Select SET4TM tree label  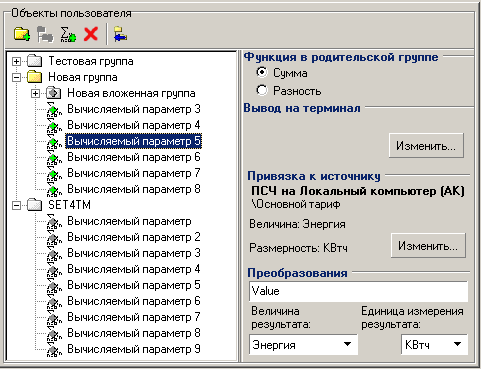(x=69, y=205)
